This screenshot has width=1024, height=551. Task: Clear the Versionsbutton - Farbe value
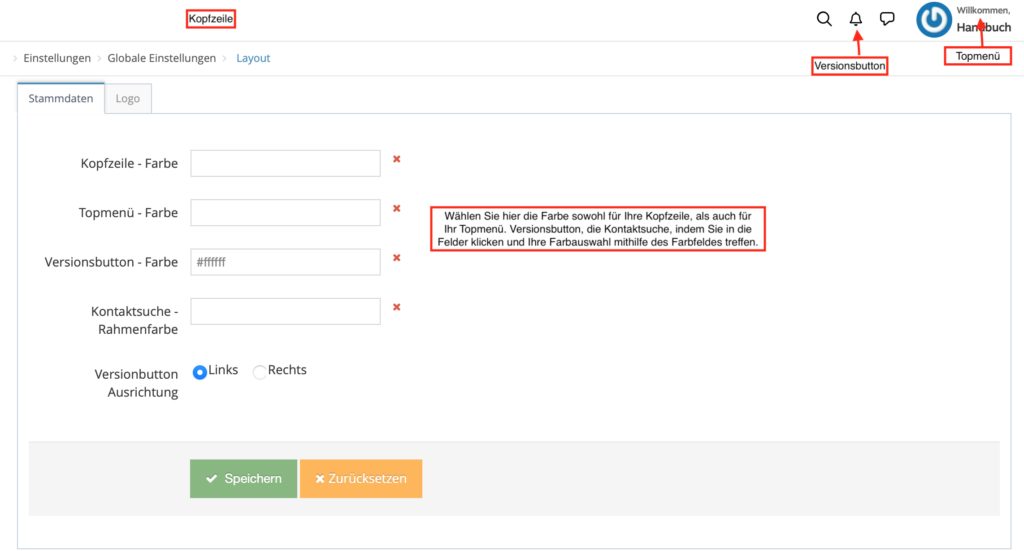(x=396, y=258)
